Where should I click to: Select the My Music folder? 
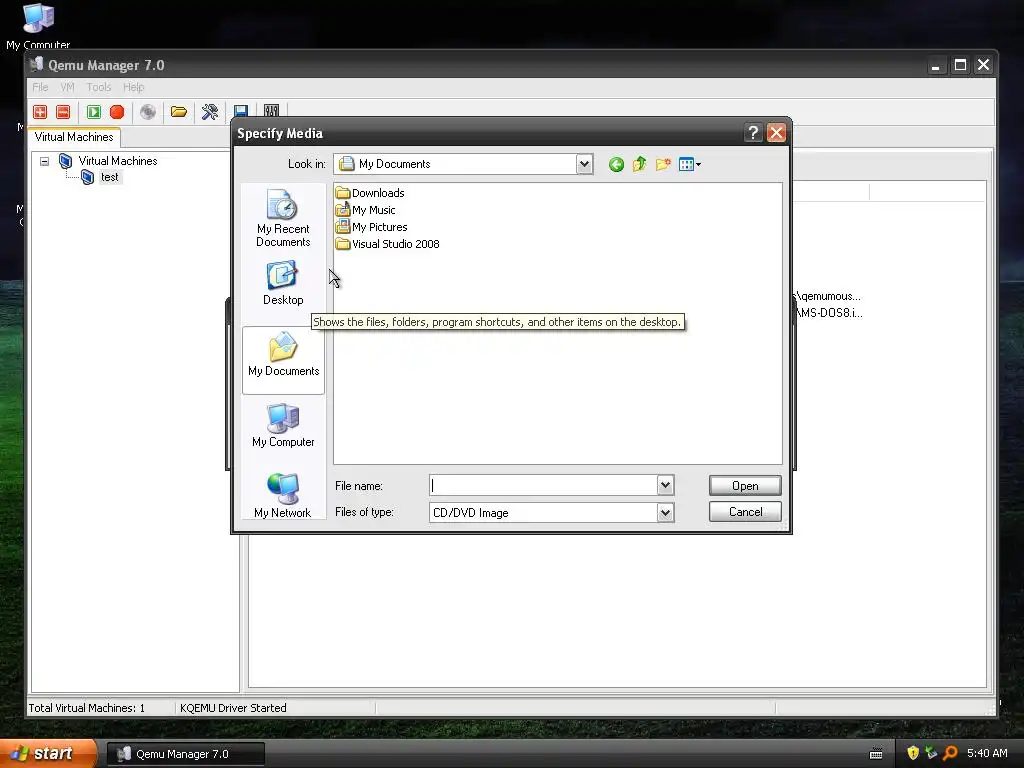[x=366, y=210]
